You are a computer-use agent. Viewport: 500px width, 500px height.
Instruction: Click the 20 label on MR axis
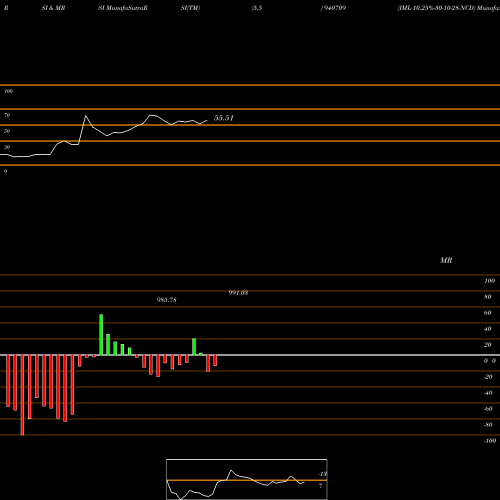pyautogui.click(x=488, y=345)
